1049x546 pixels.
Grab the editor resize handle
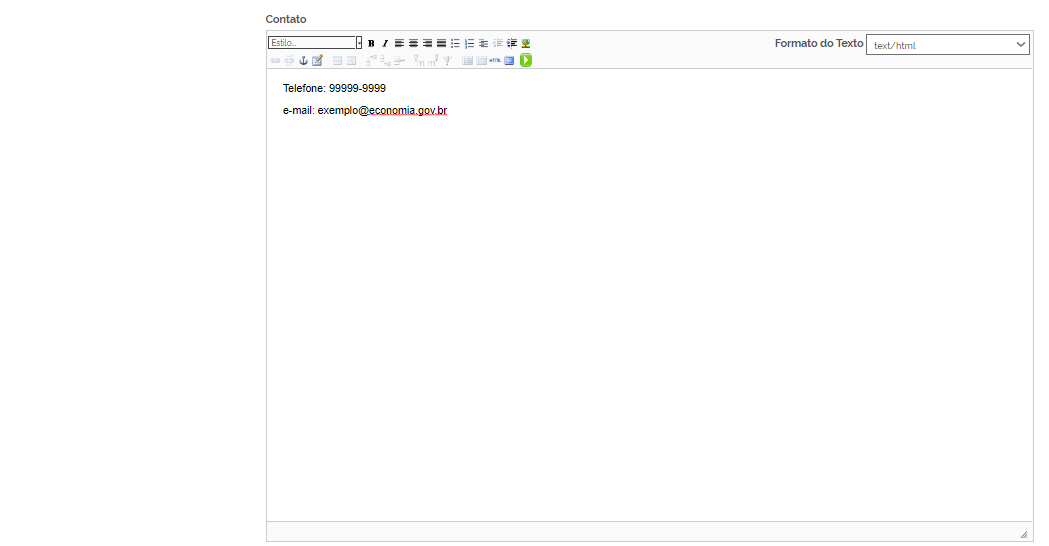coord(1023,535)
